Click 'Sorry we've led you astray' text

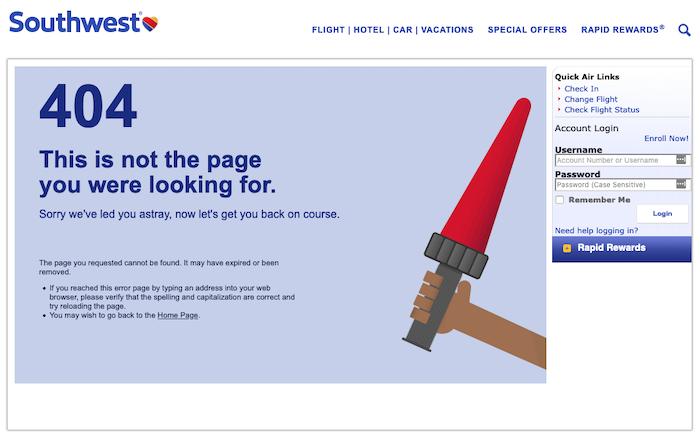(x=189, y=214)
